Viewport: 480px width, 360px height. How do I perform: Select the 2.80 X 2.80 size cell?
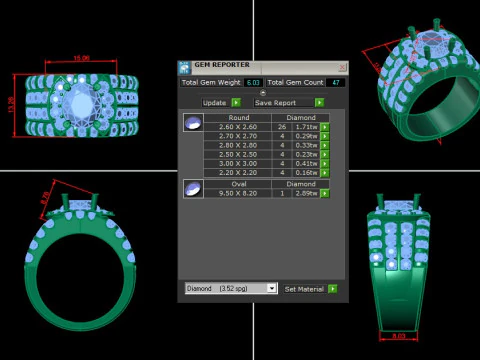click(238, 145)
